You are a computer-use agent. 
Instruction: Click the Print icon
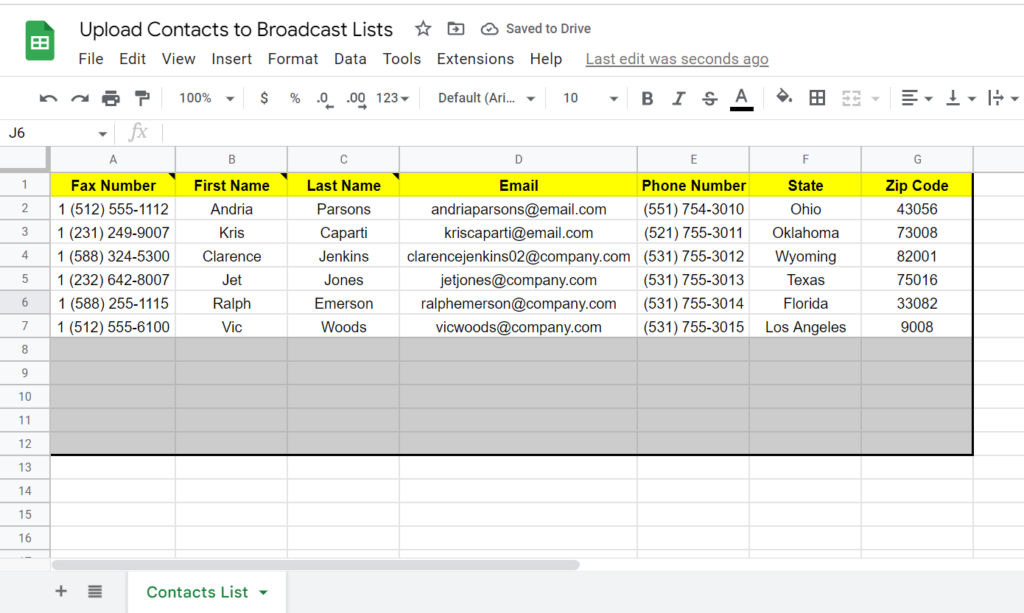point(111,99)
